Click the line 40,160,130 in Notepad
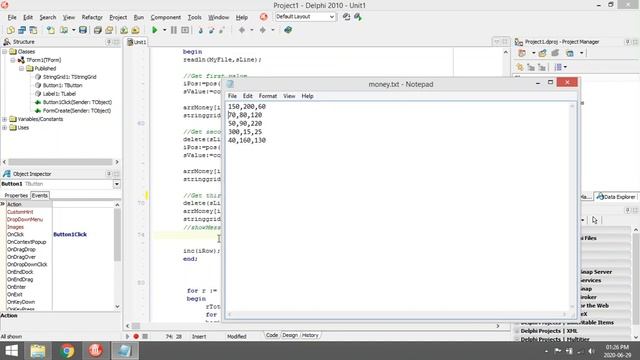 point(247,140)
